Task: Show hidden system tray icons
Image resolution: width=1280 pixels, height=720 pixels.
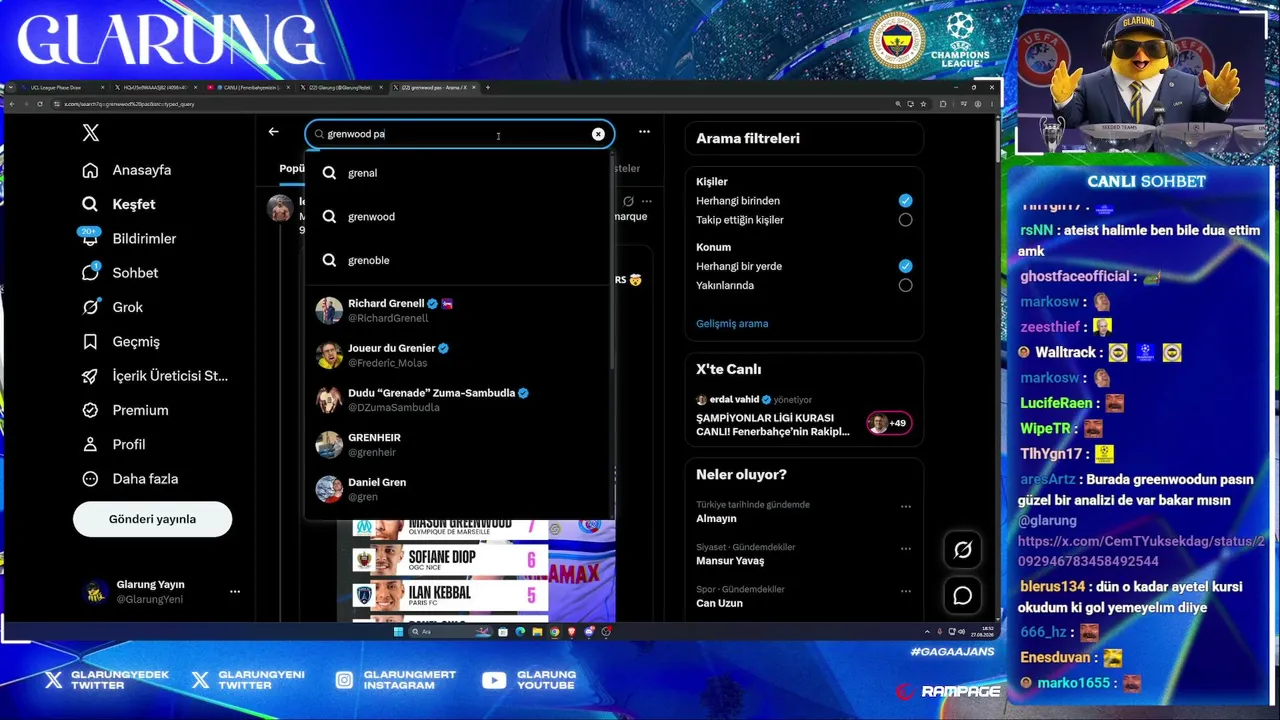Action: 927,632
